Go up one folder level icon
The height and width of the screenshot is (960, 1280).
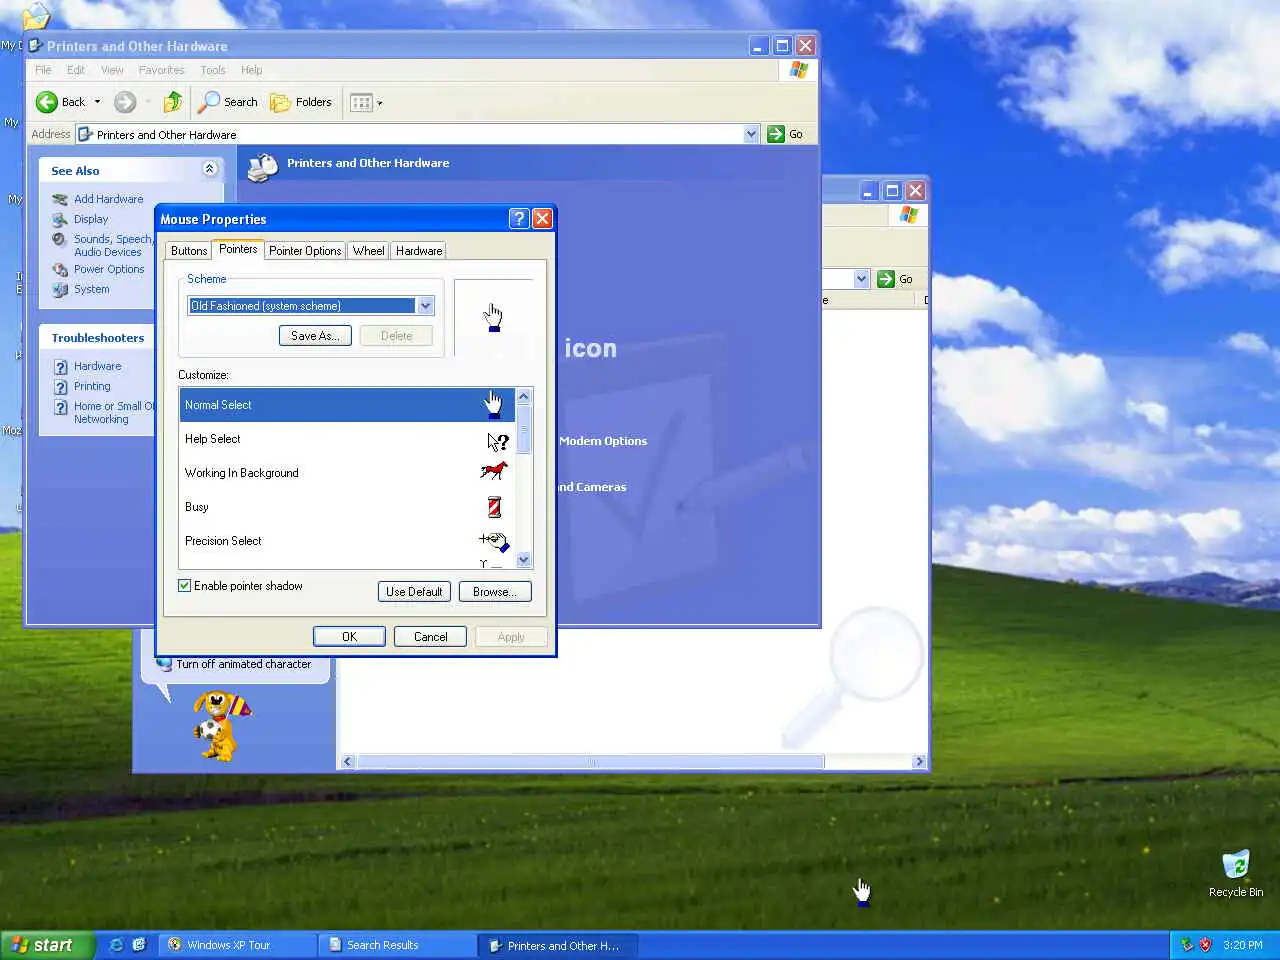172,102
